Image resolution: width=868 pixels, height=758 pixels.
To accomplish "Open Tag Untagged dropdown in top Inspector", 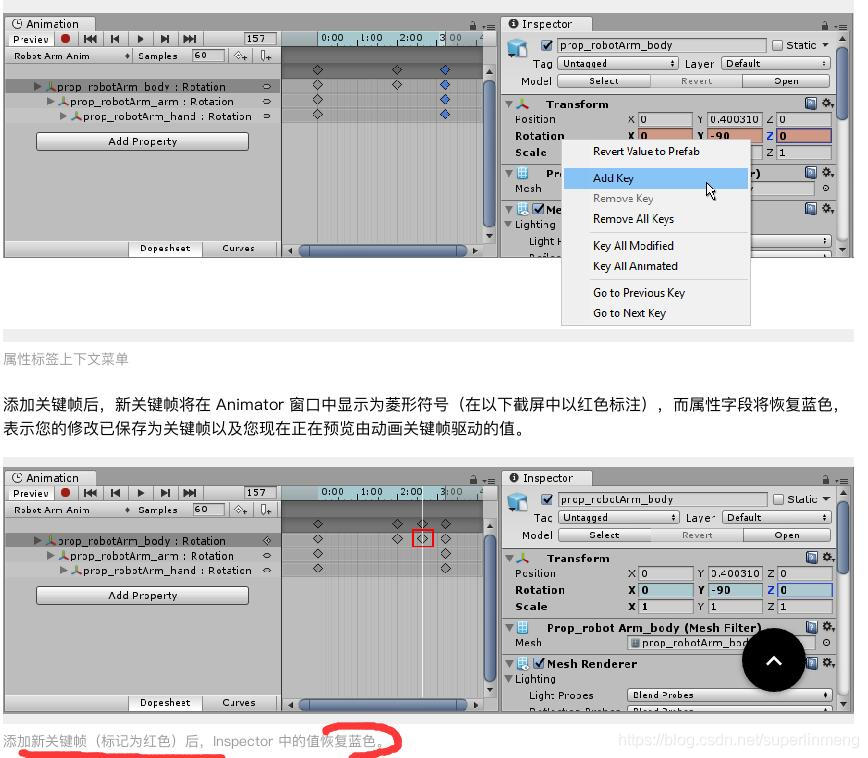I will [x=618, y=64].
